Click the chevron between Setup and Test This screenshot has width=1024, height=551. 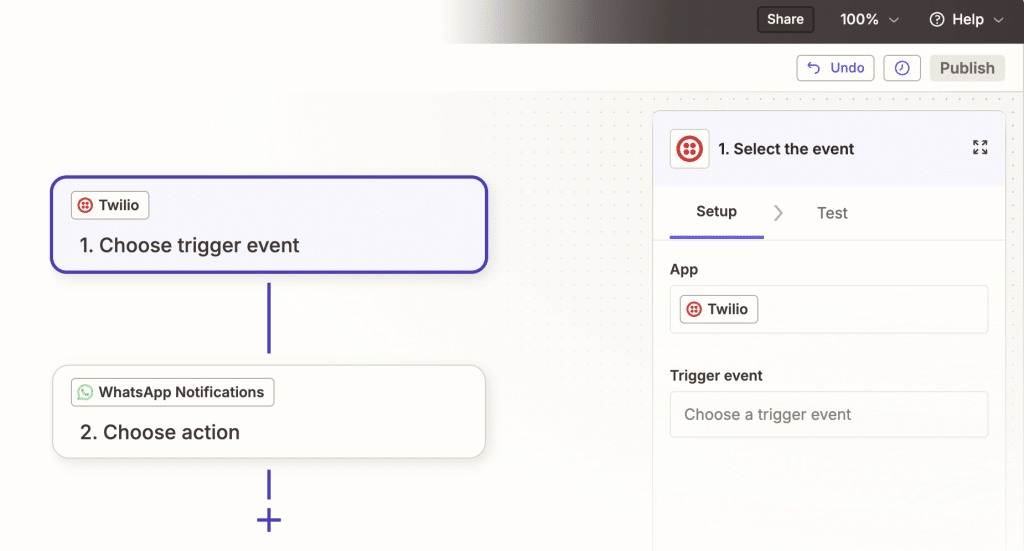pyautogui.click(x=778, y=213)
